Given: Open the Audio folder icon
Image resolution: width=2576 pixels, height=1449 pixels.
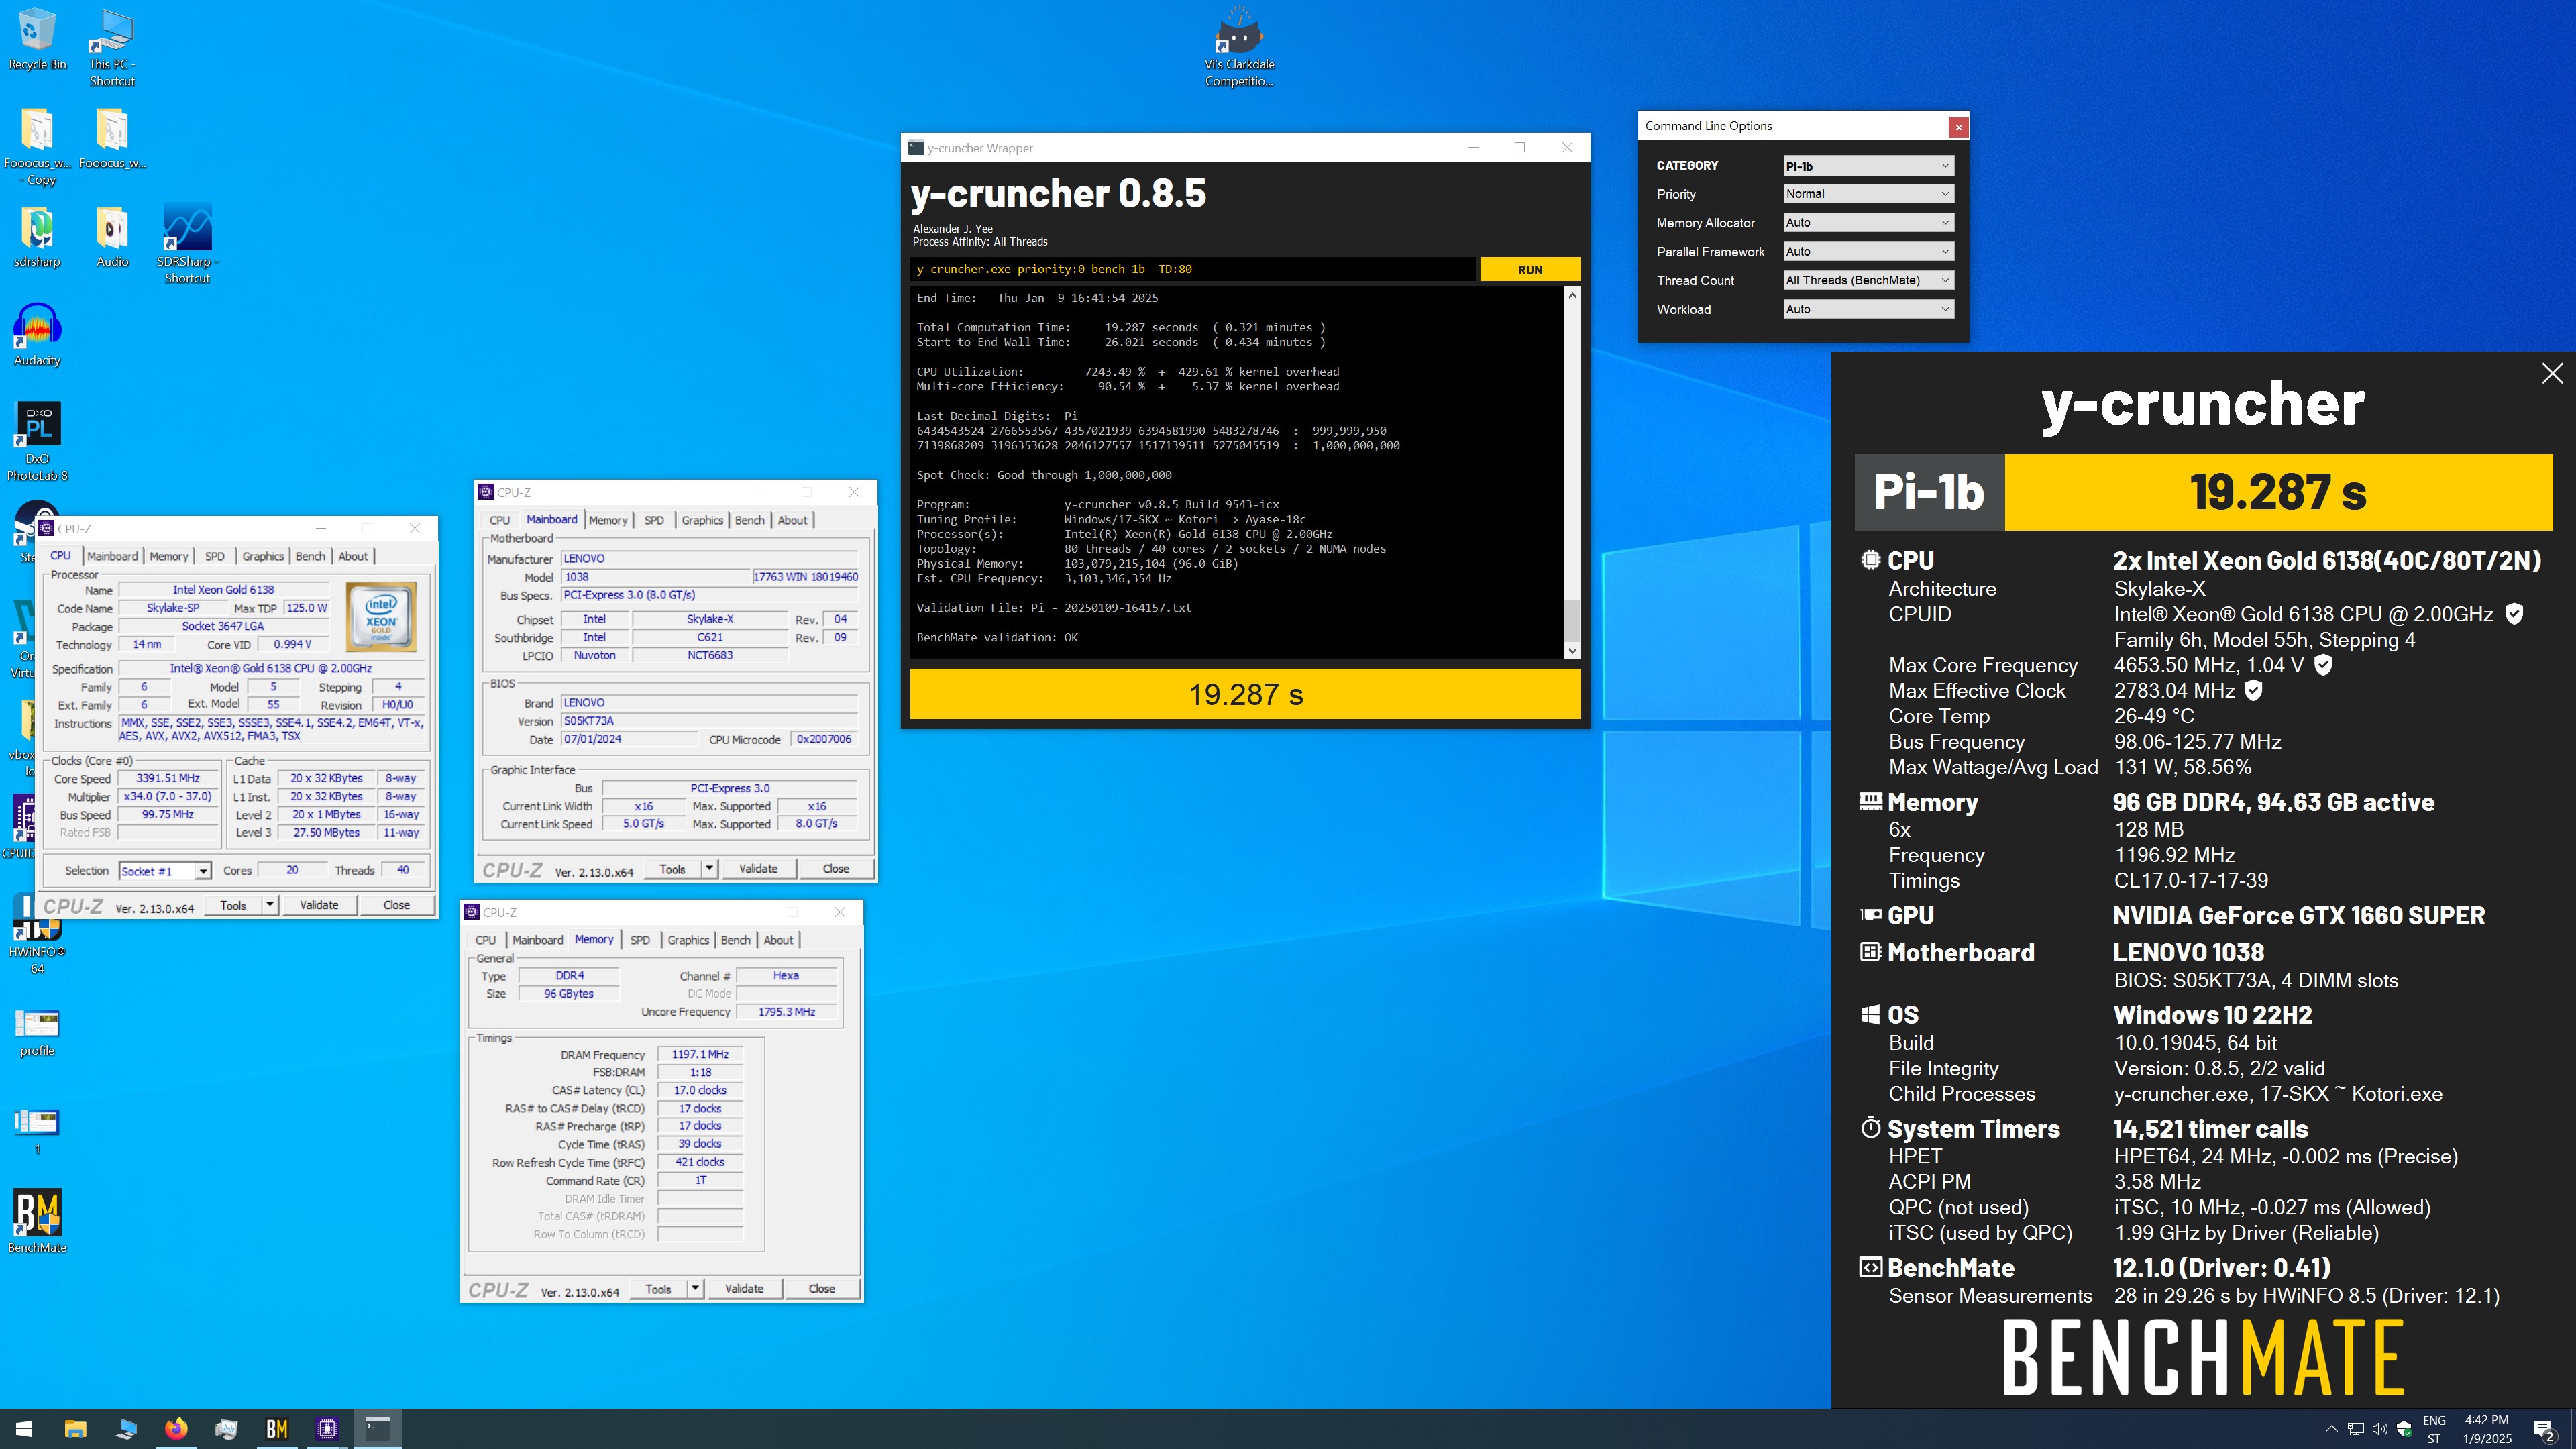Looking at the screenshot, I should (112, 237).
